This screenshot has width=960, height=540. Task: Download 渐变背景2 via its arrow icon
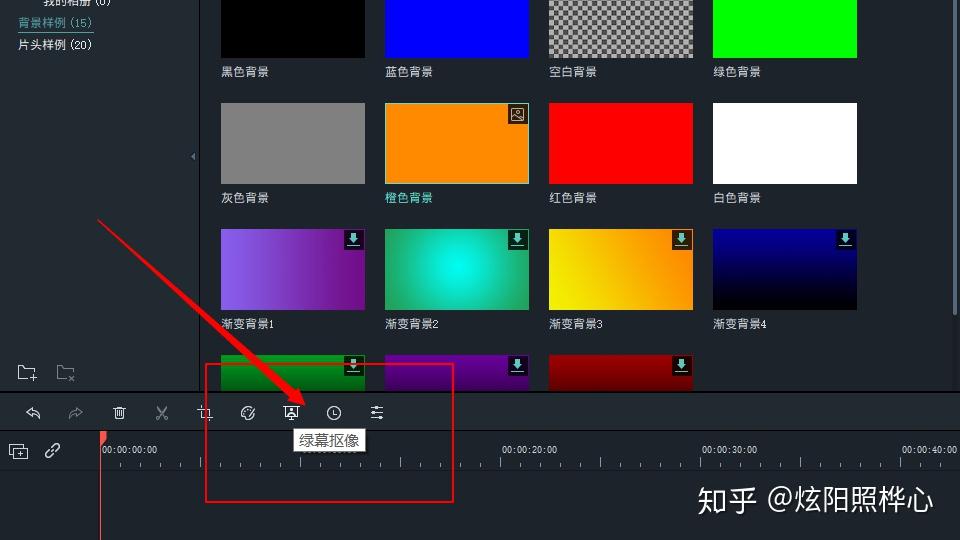pyautogui.click(x=517, y=239)
